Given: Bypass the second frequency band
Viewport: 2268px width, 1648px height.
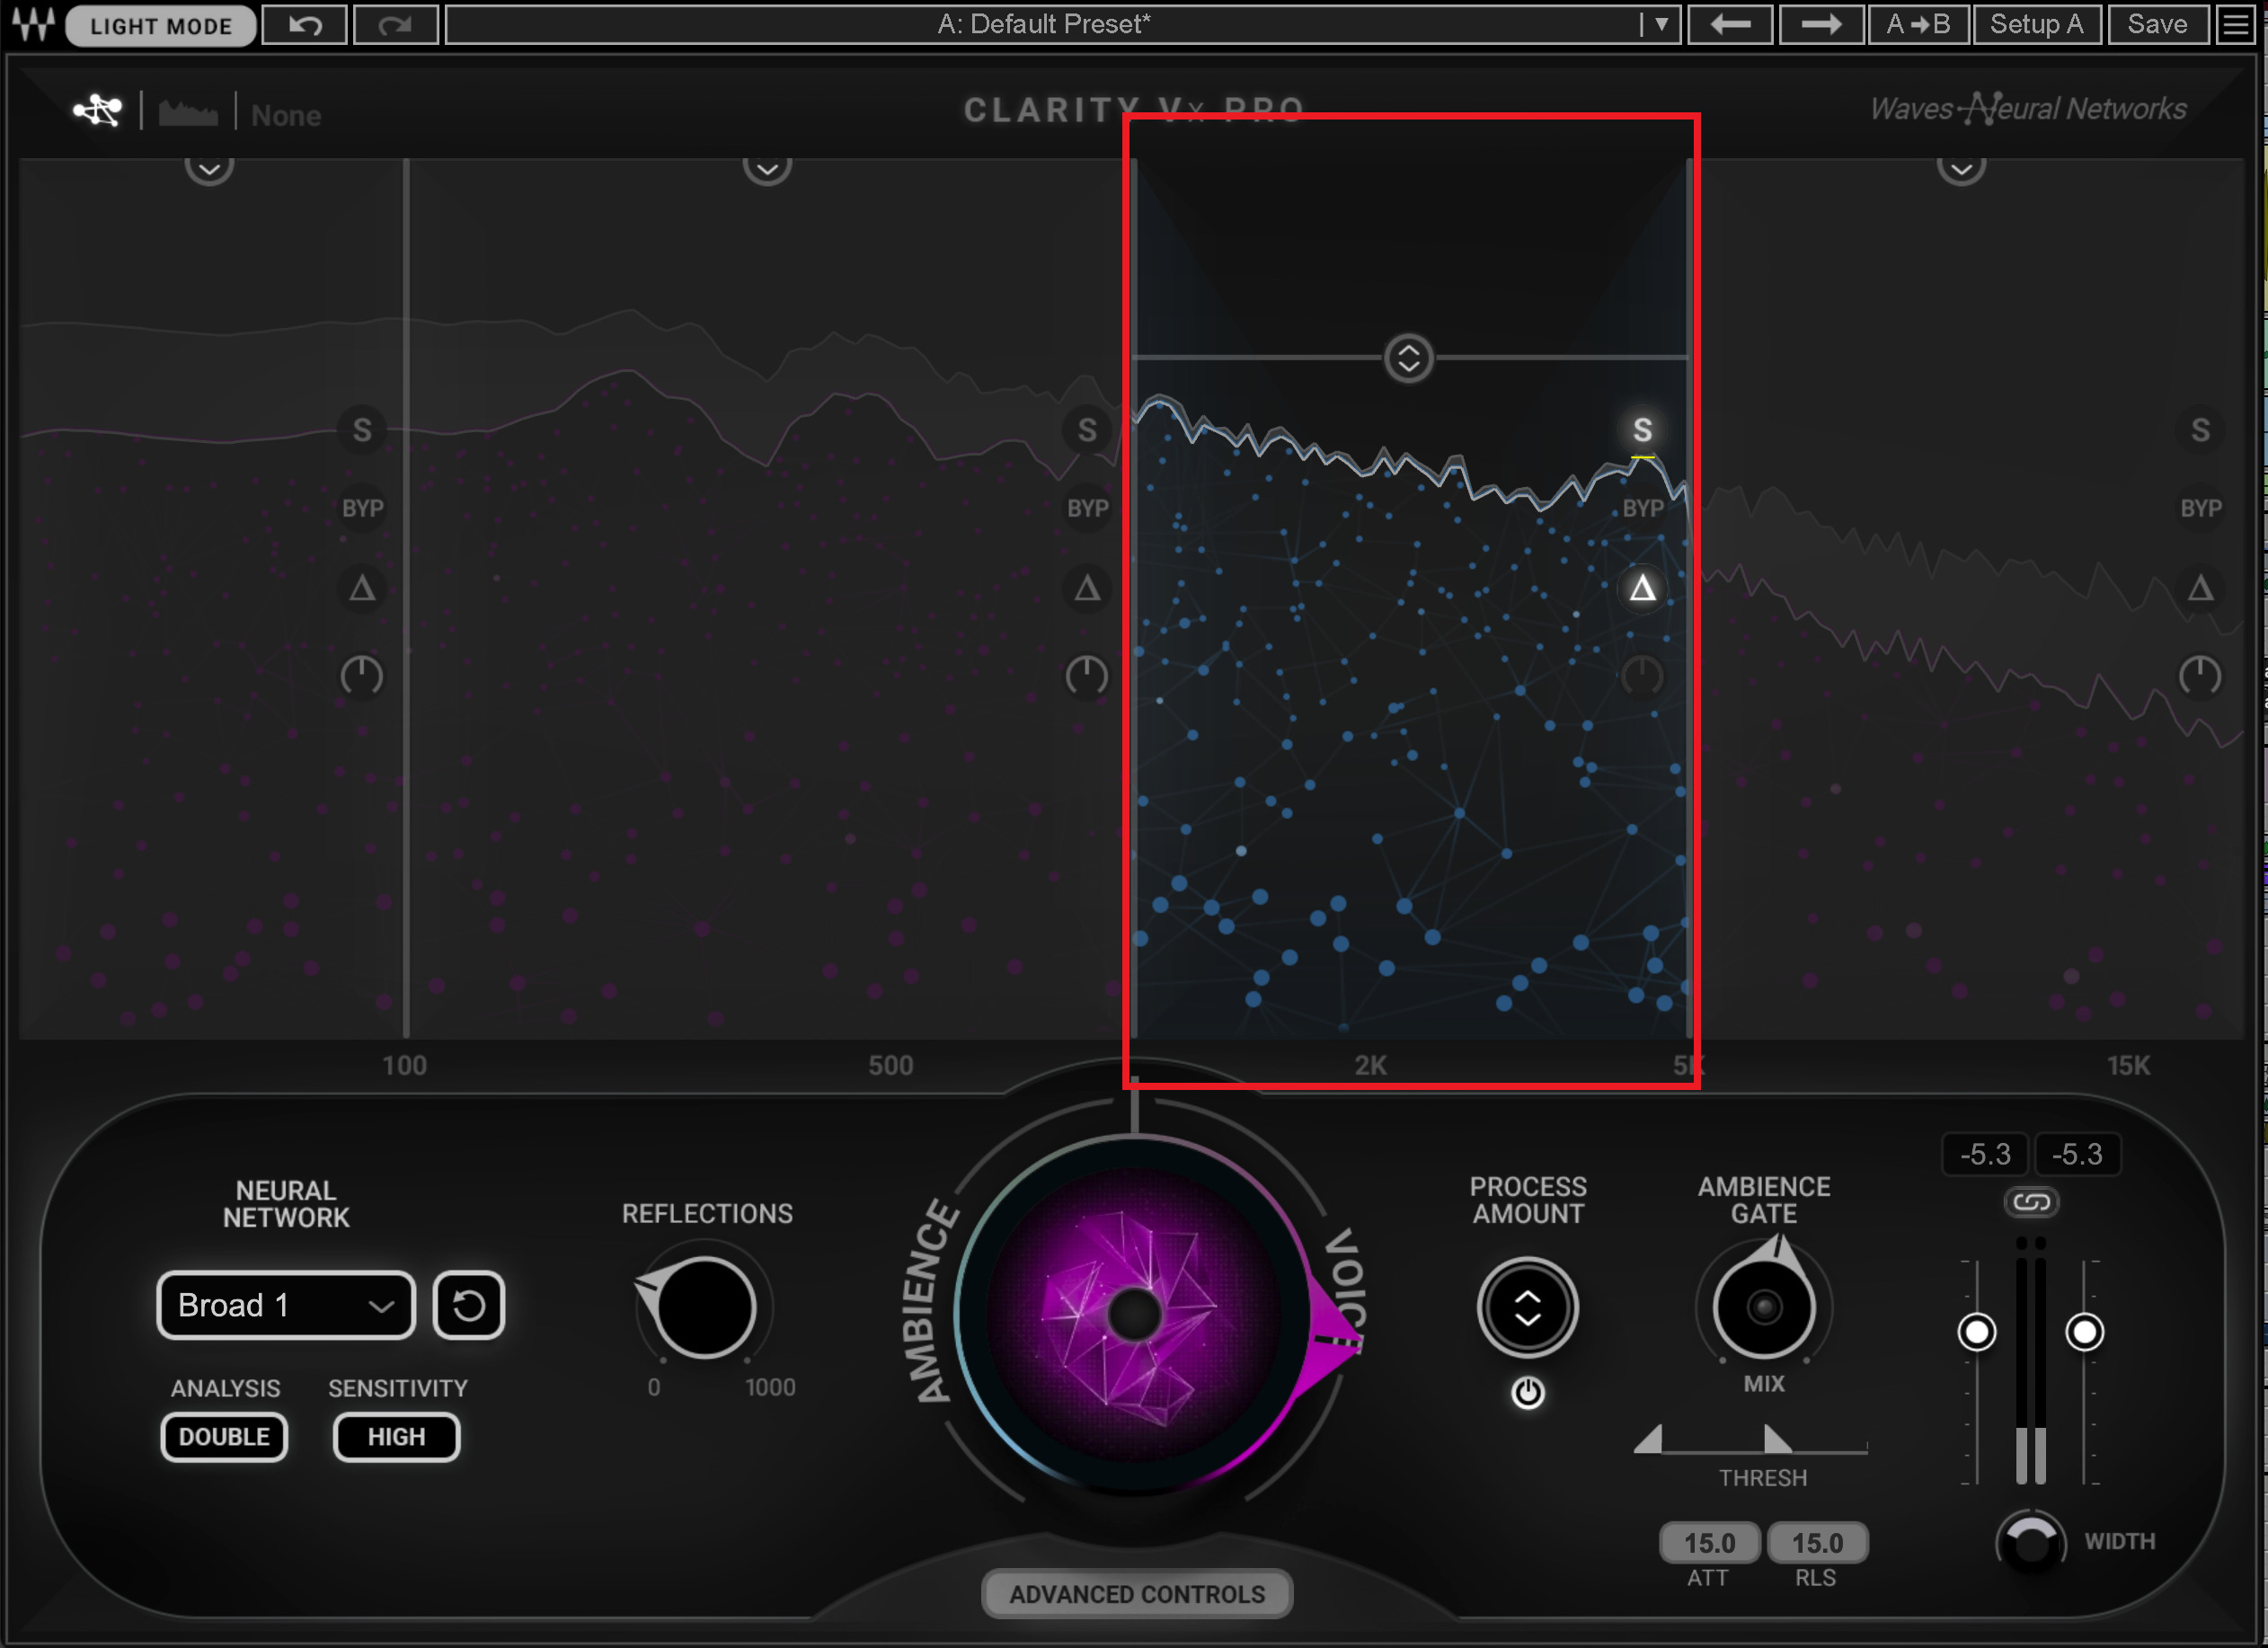Looking at the screenshot, I should 1087,508.
